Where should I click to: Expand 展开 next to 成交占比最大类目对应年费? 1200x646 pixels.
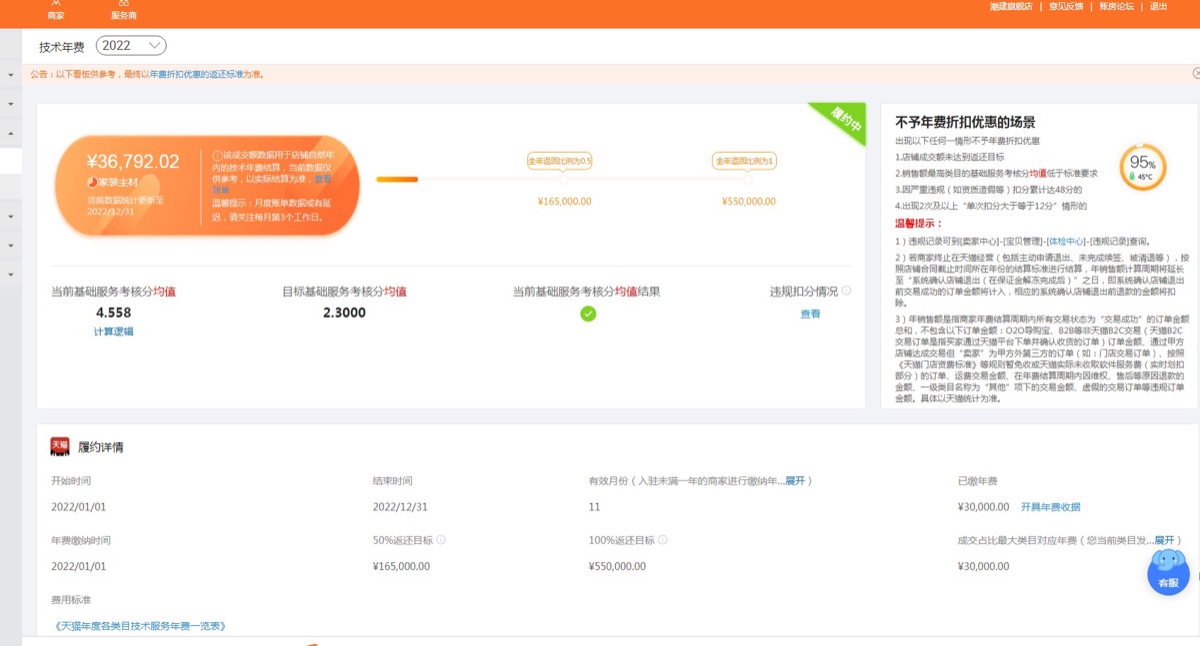1165,540
